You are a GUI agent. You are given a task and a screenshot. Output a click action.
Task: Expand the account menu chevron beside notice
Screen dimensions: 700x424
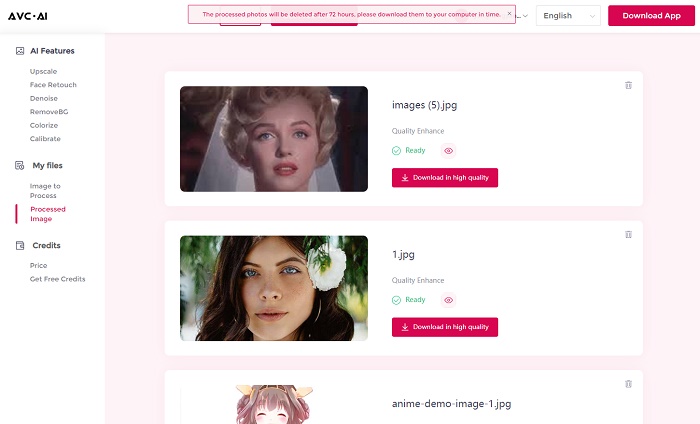click(x=525, y=16)
